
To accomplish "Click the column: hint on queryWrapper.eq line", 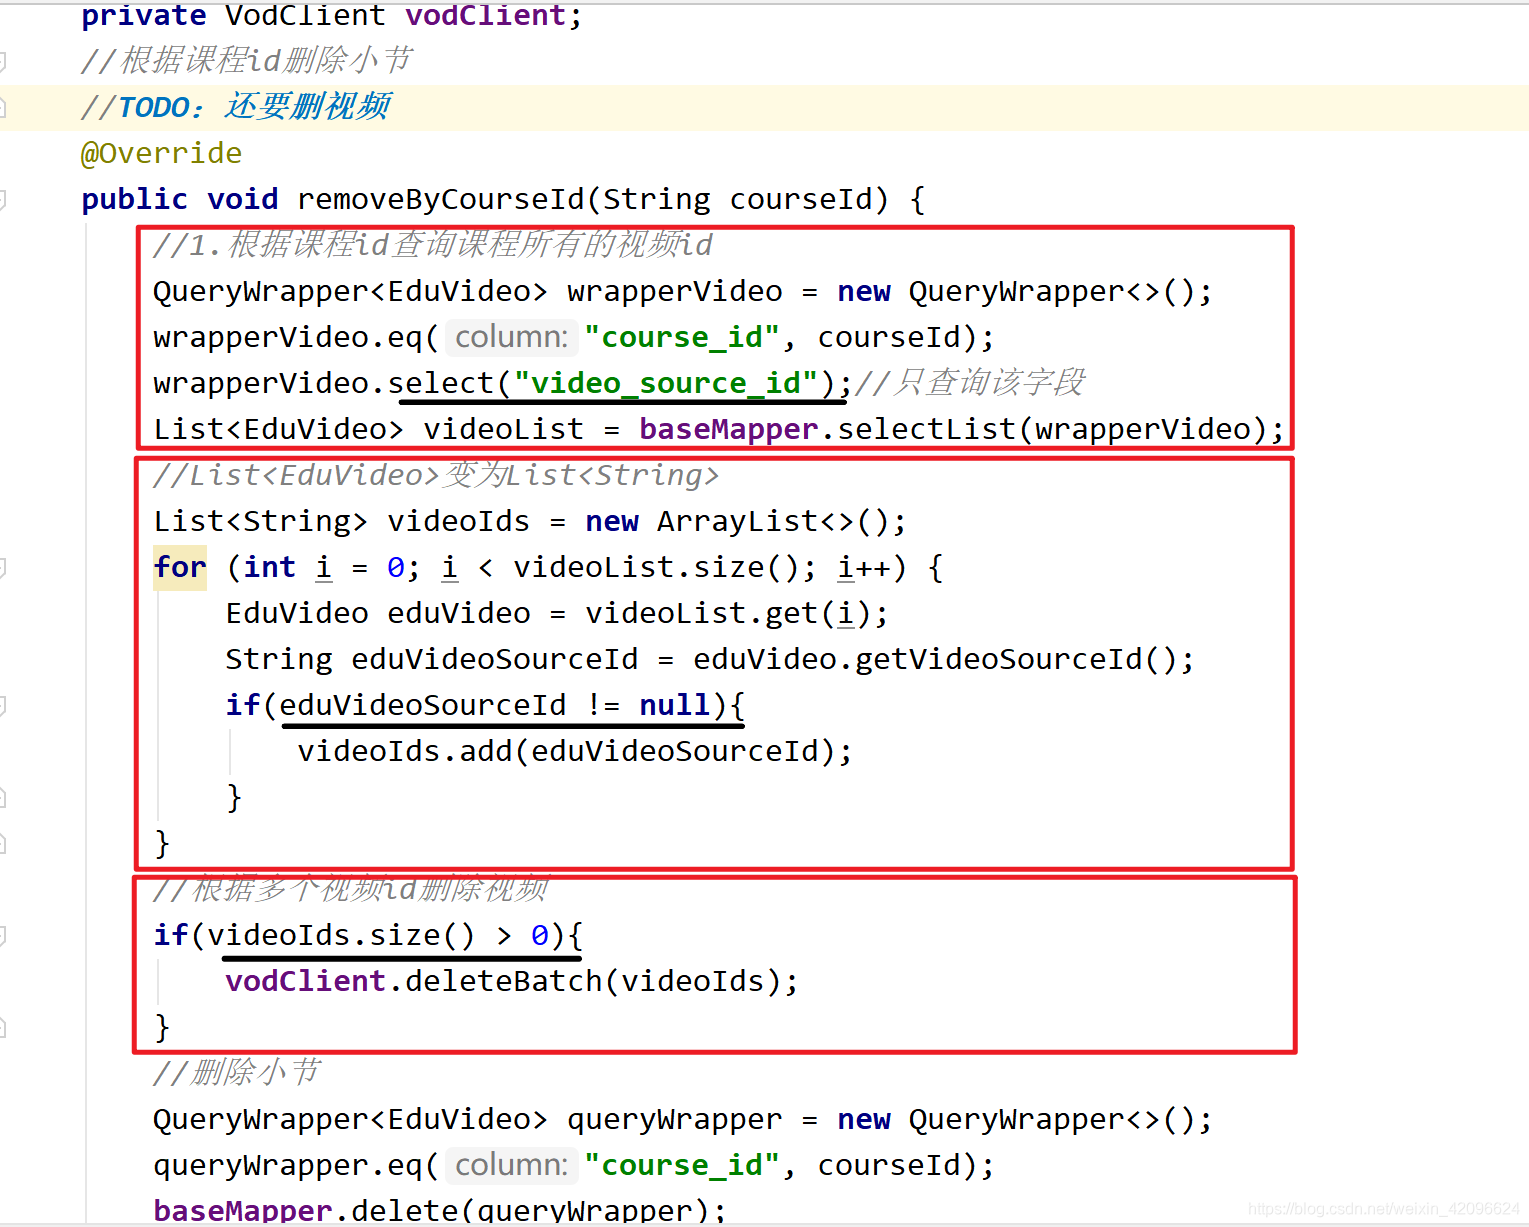I will [511, 1165].
